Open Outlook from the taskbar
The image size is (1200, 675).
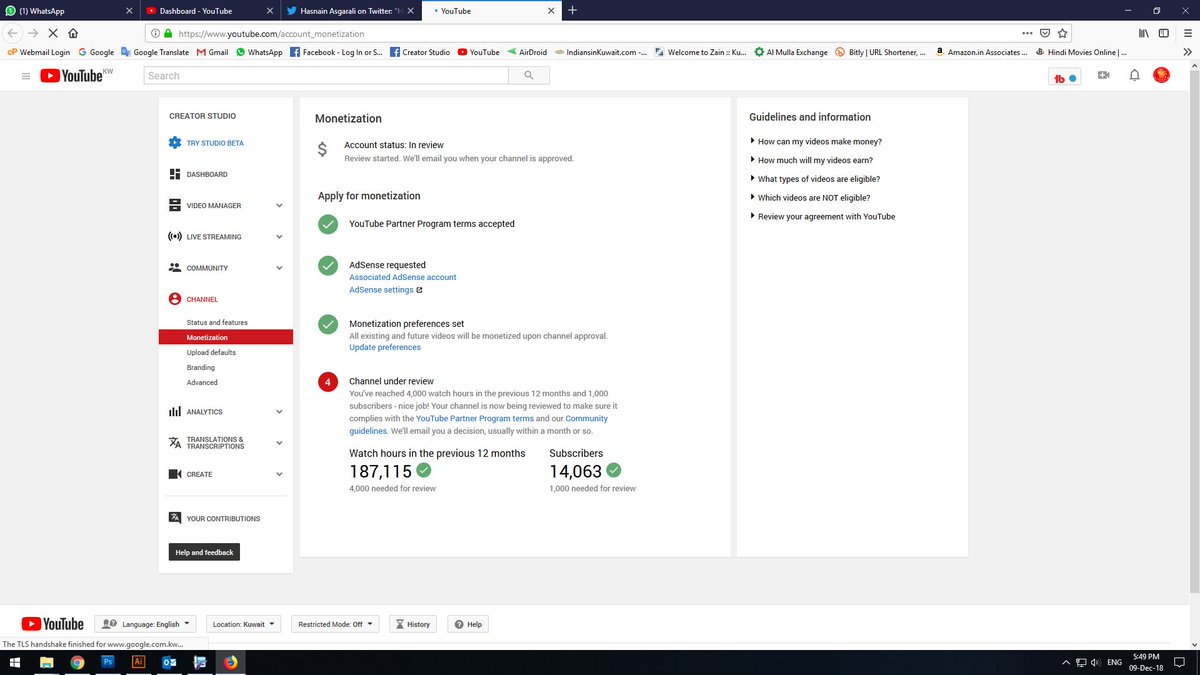tap(169, 662)
